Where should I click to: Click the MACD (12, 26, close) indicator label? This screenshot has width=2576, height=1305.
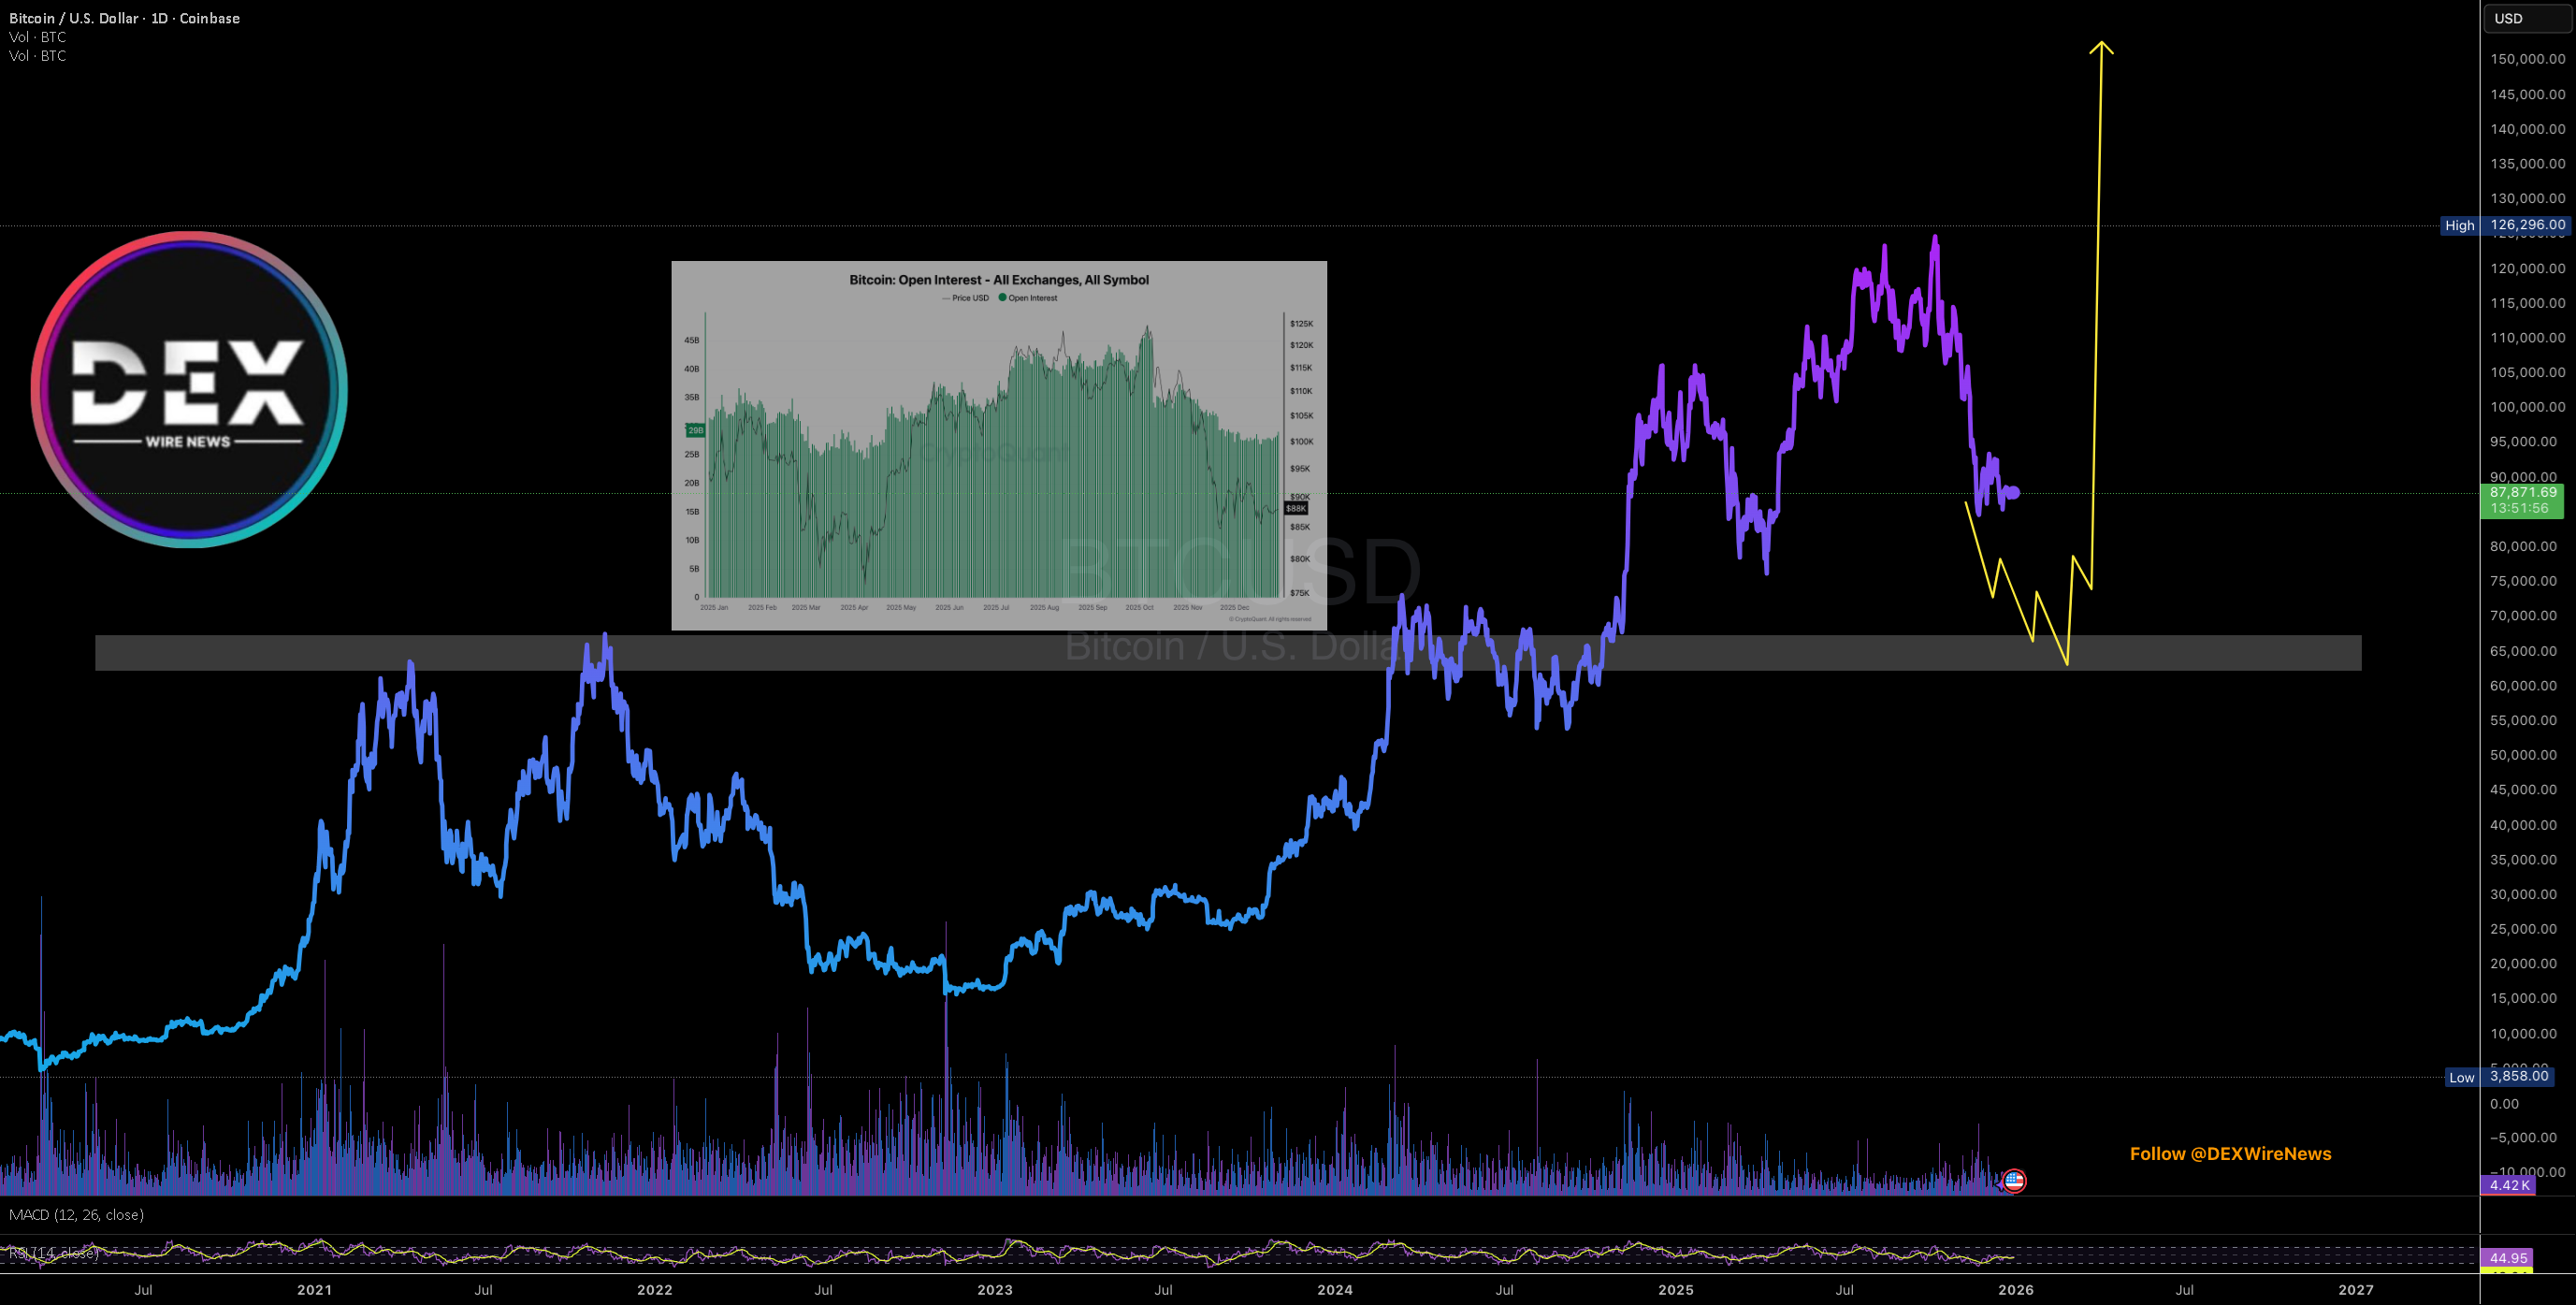77,1215
